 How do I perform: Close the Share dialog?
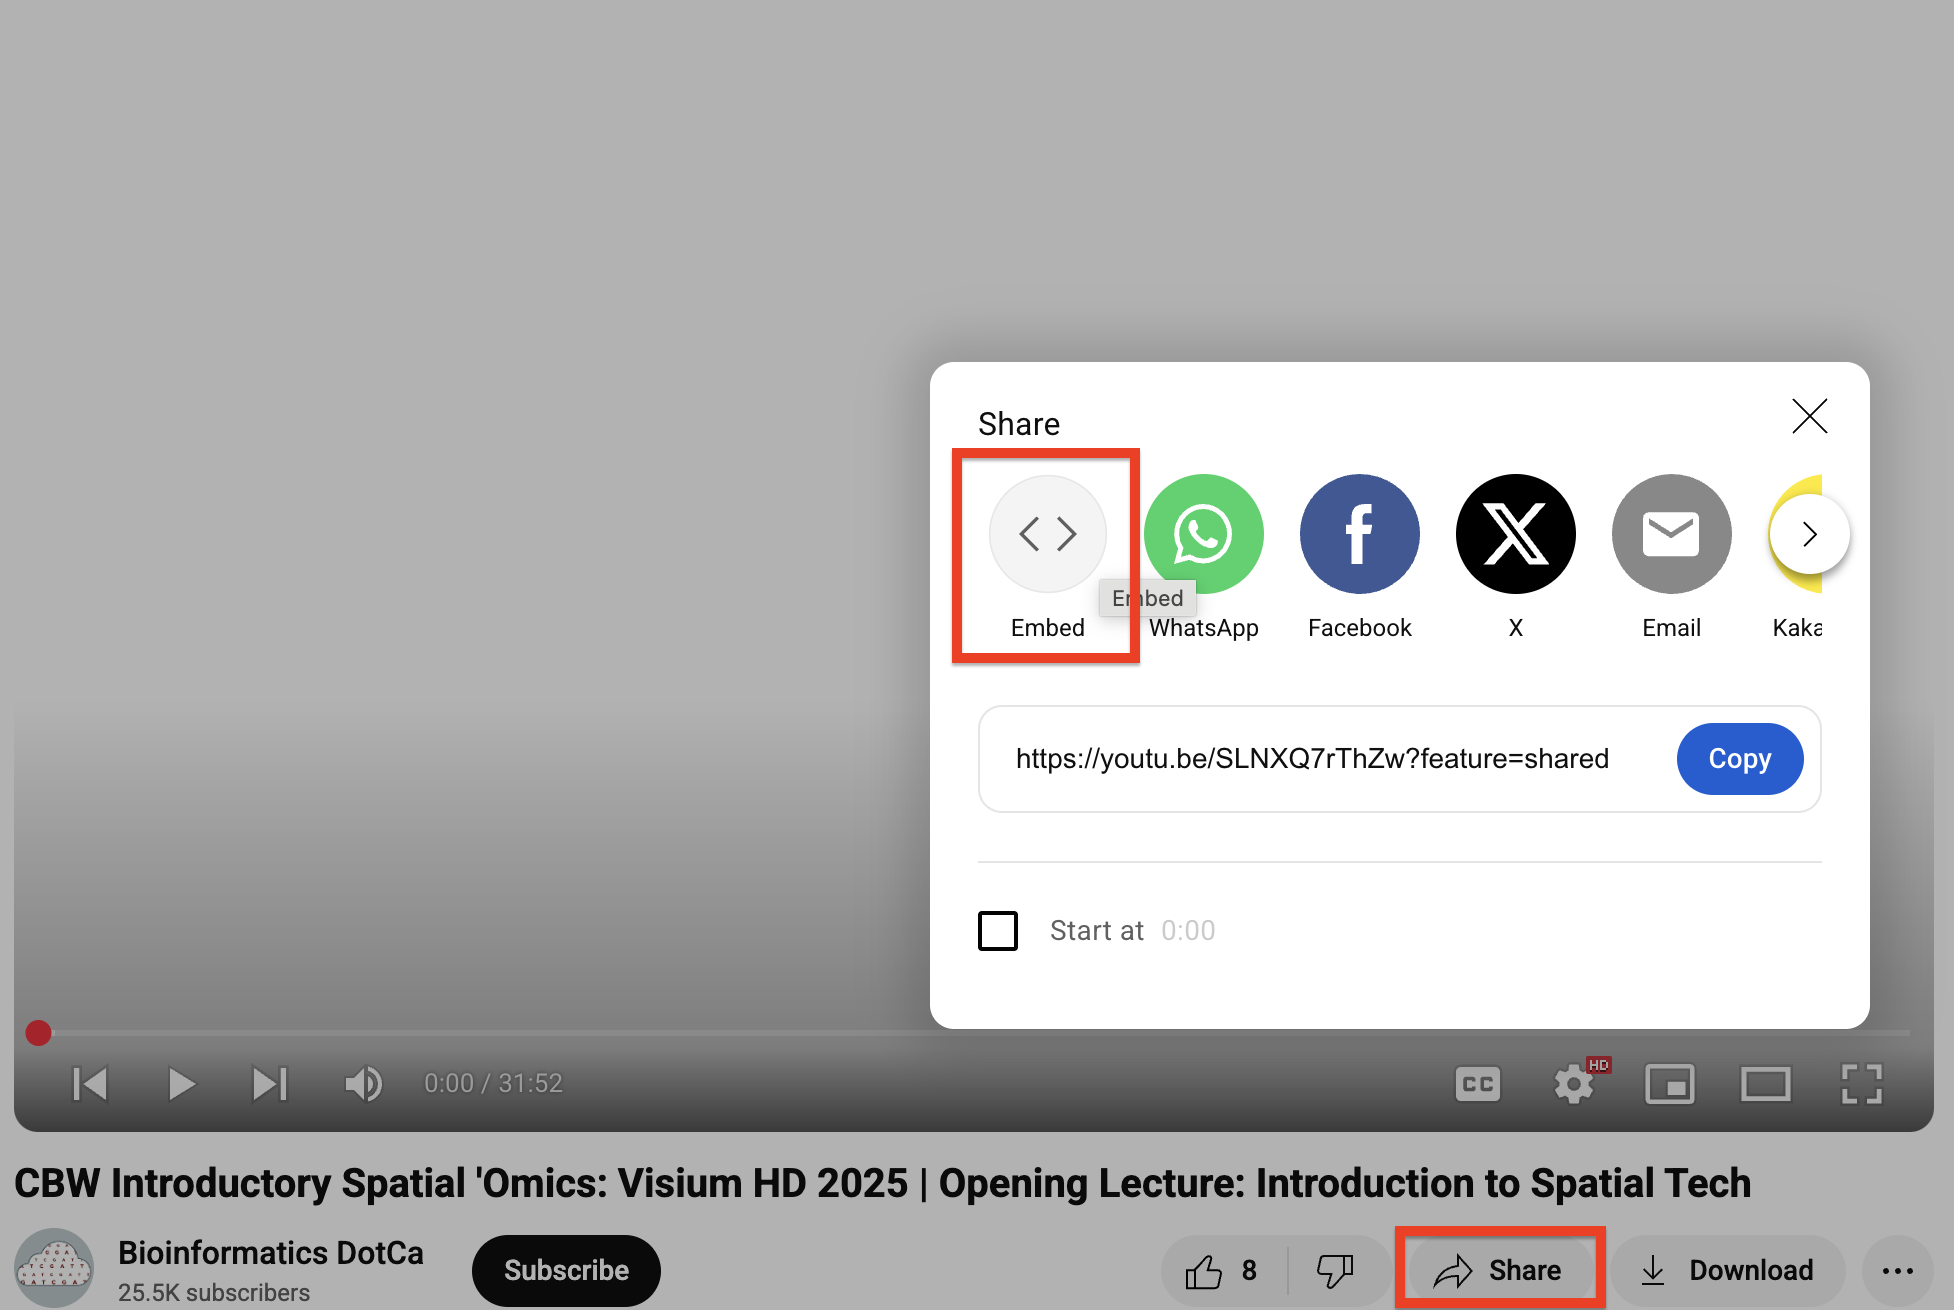[1810, 417]
